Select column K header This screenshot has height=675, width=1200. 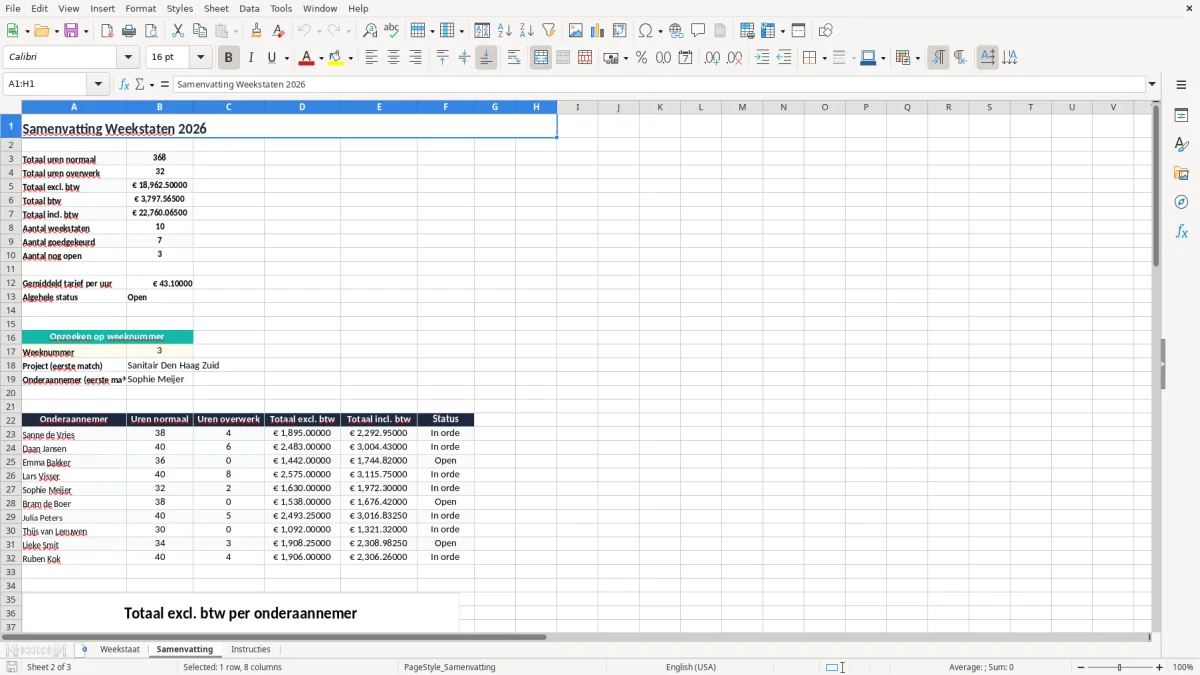659,107
